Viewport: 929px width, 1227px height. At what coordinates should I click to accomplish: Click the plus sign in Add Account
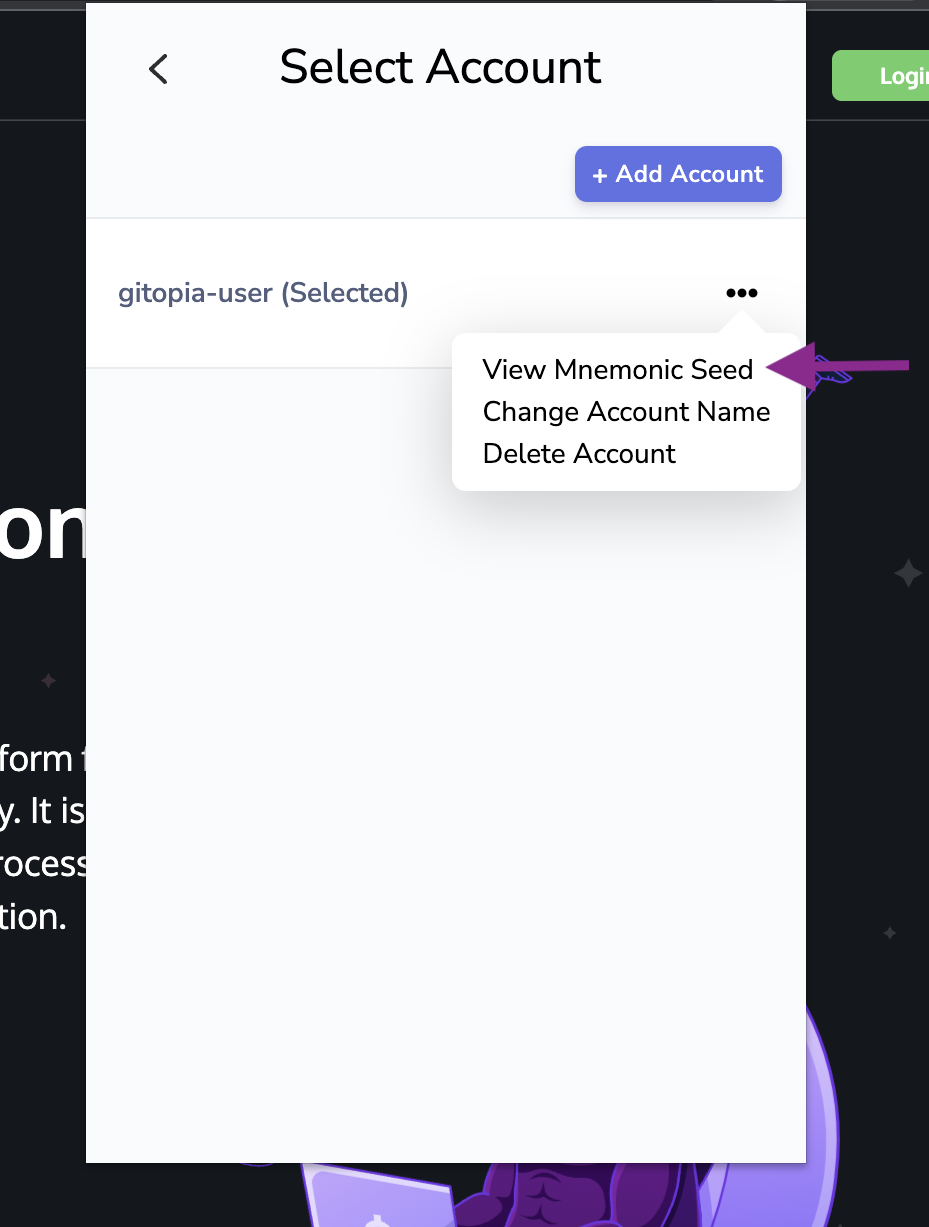point(600,176)
